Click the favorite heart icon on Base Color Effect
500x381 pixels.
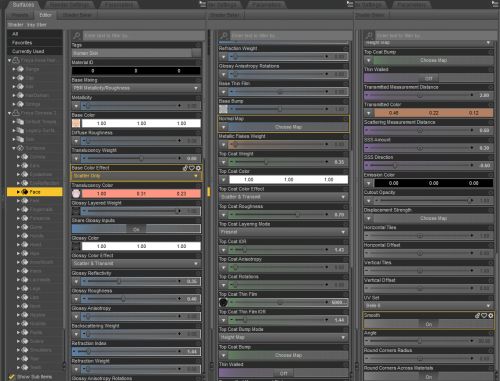[x=192, y=168]
